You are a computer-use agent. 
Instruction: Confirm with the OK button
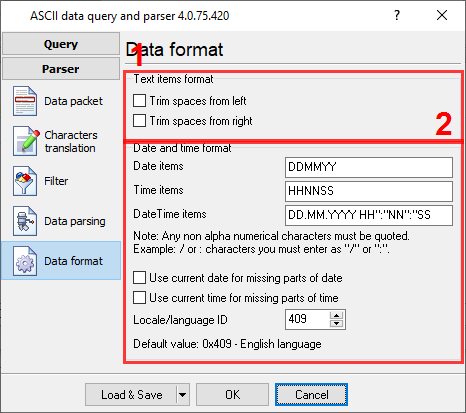coord(232,395)
